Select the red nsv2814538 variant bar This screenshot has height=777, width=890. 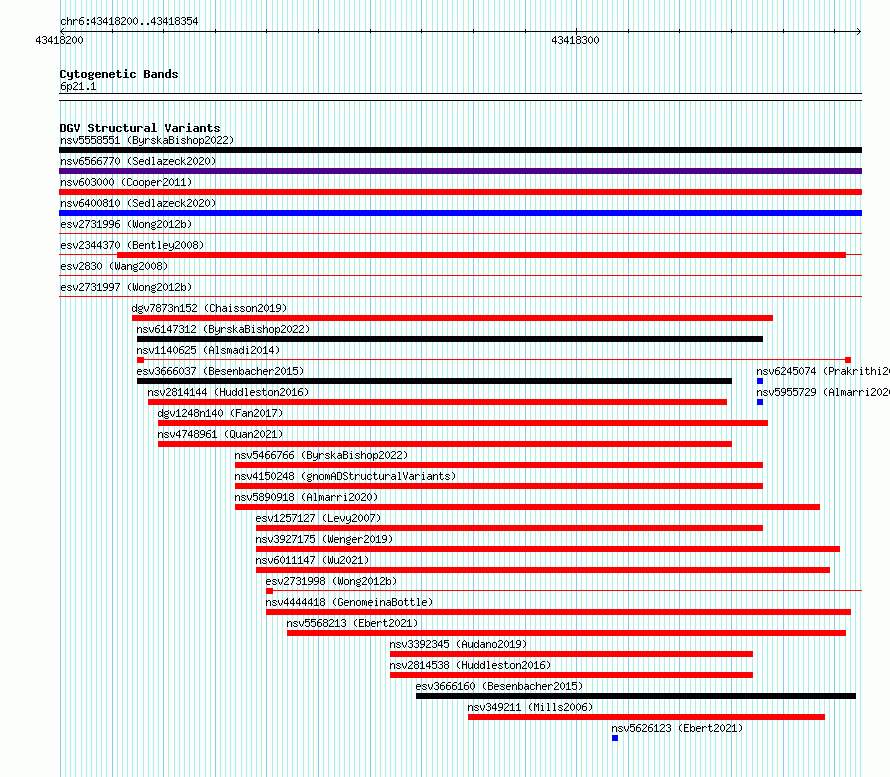(x=572, y=675)
